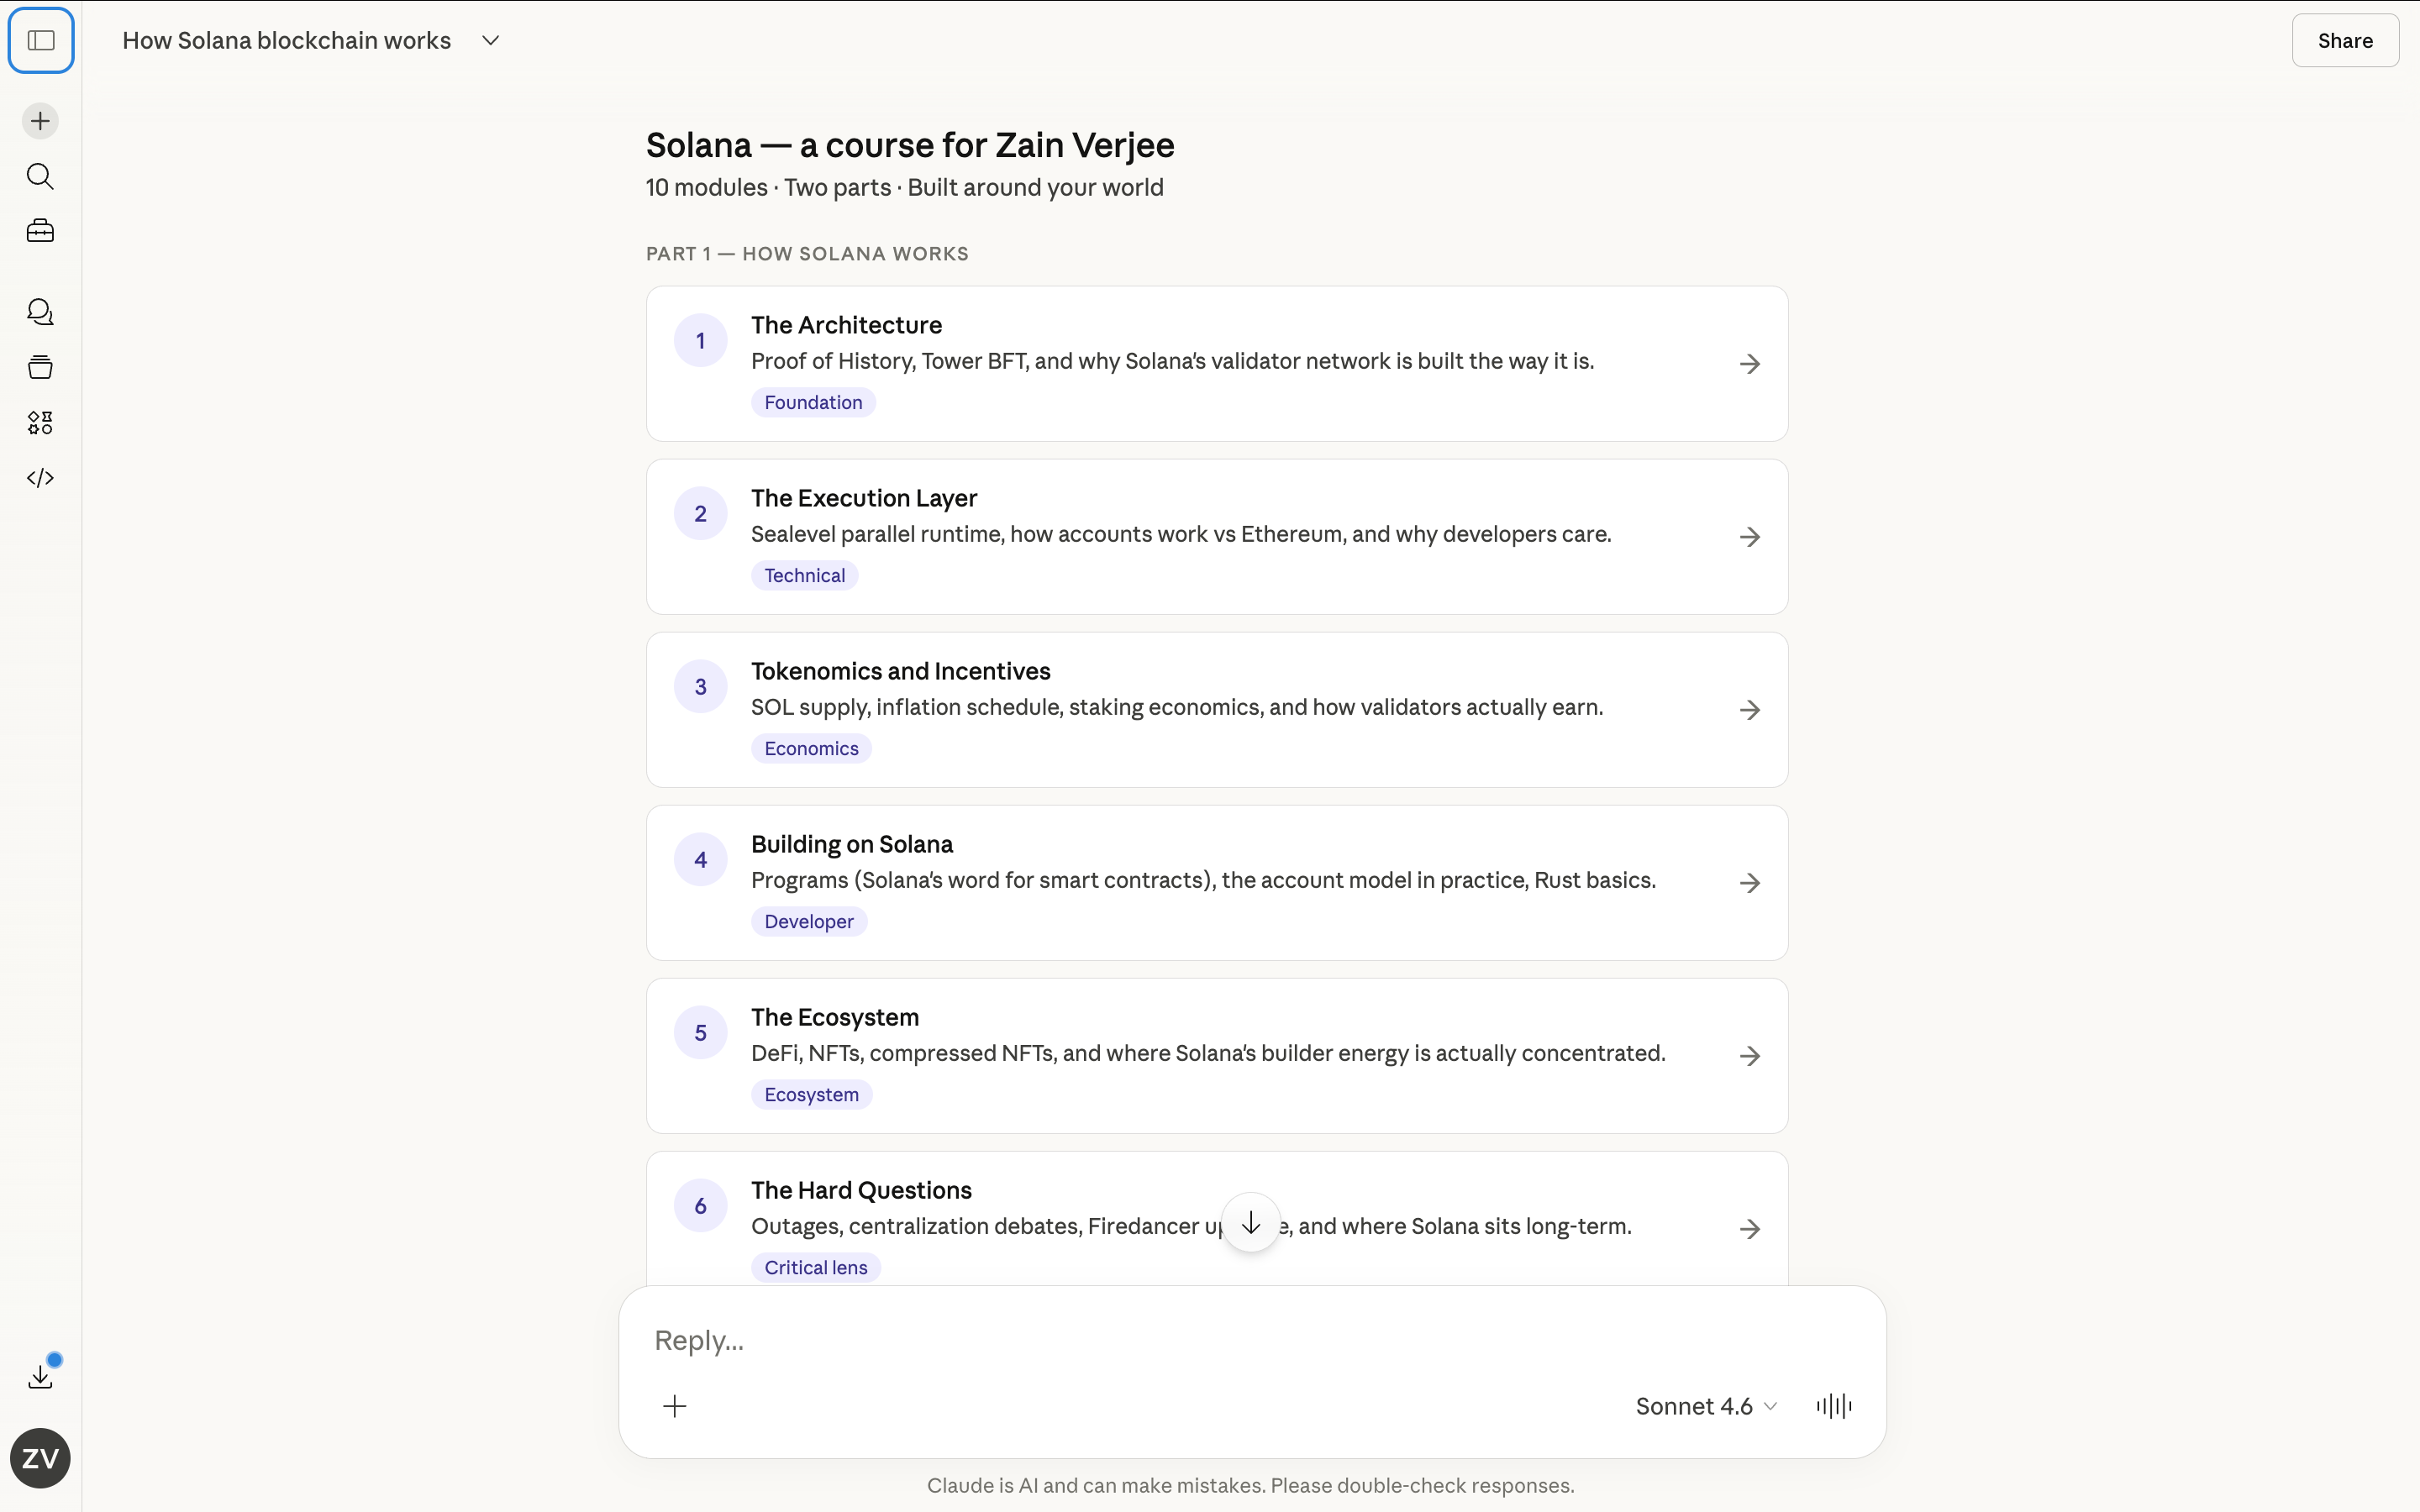Open the chats bubble icon
Image resolution: width=2420 pixels, height=1512 pixels.
(x=40, y=312)
